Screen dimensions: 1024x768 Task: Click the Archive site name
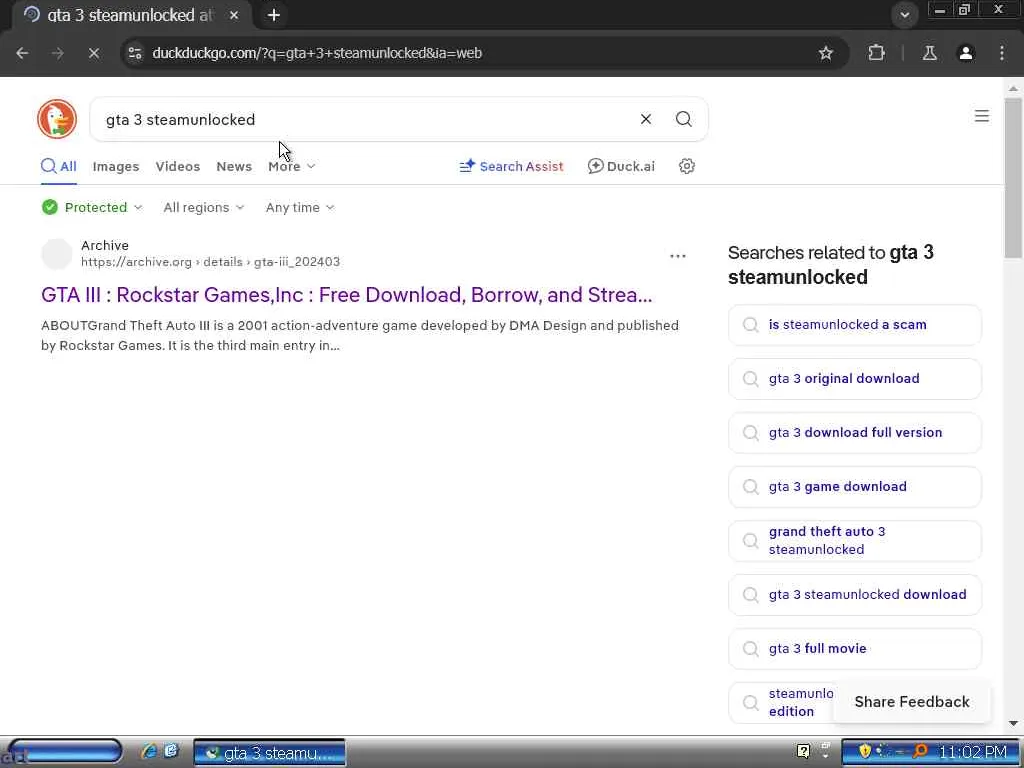click(x=104, y=246)
